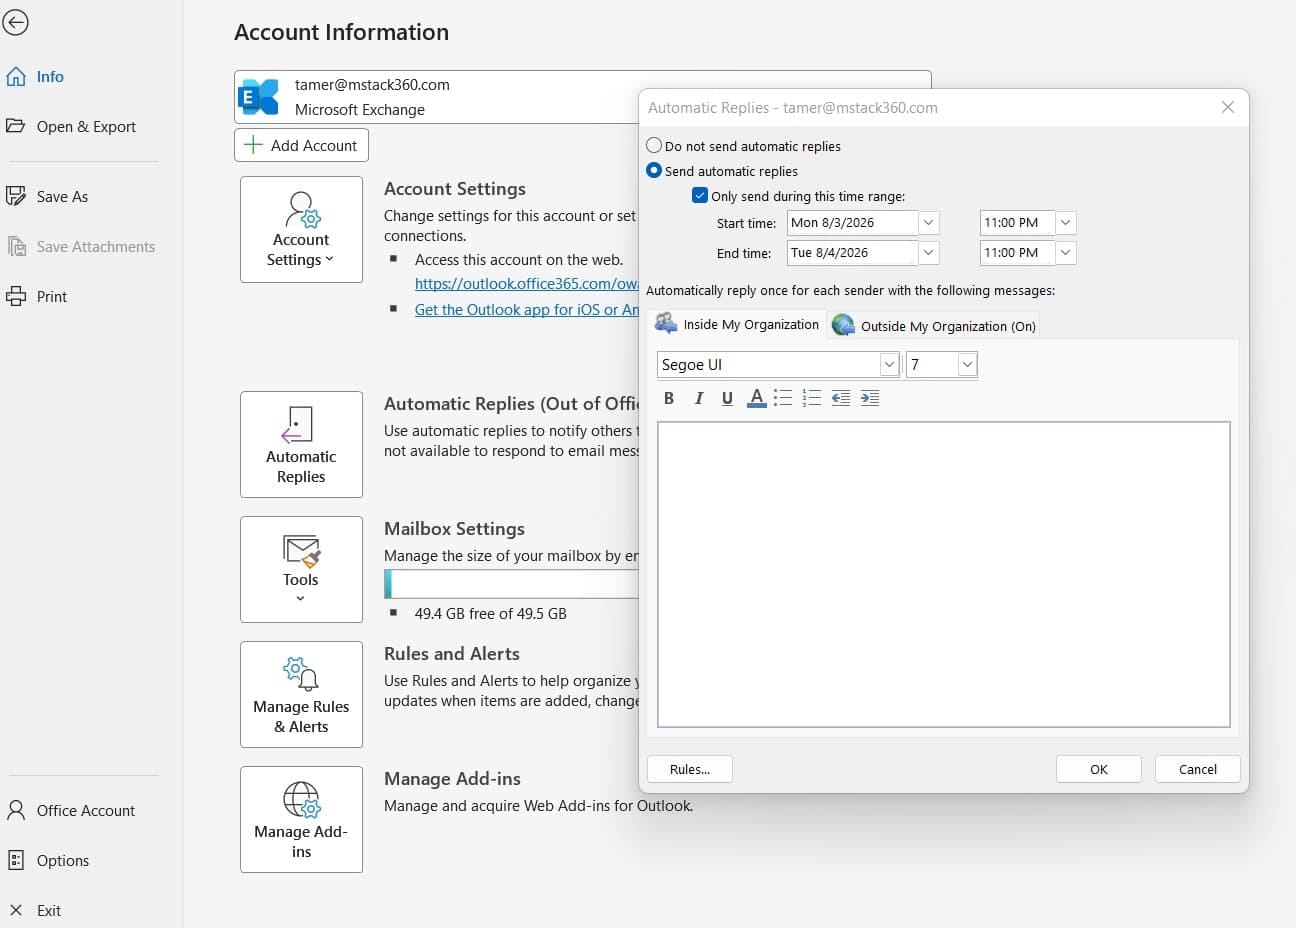Click the Automatic Replies door icon
This screenshot has width=1296, height=928.
(x=297, y=424)
